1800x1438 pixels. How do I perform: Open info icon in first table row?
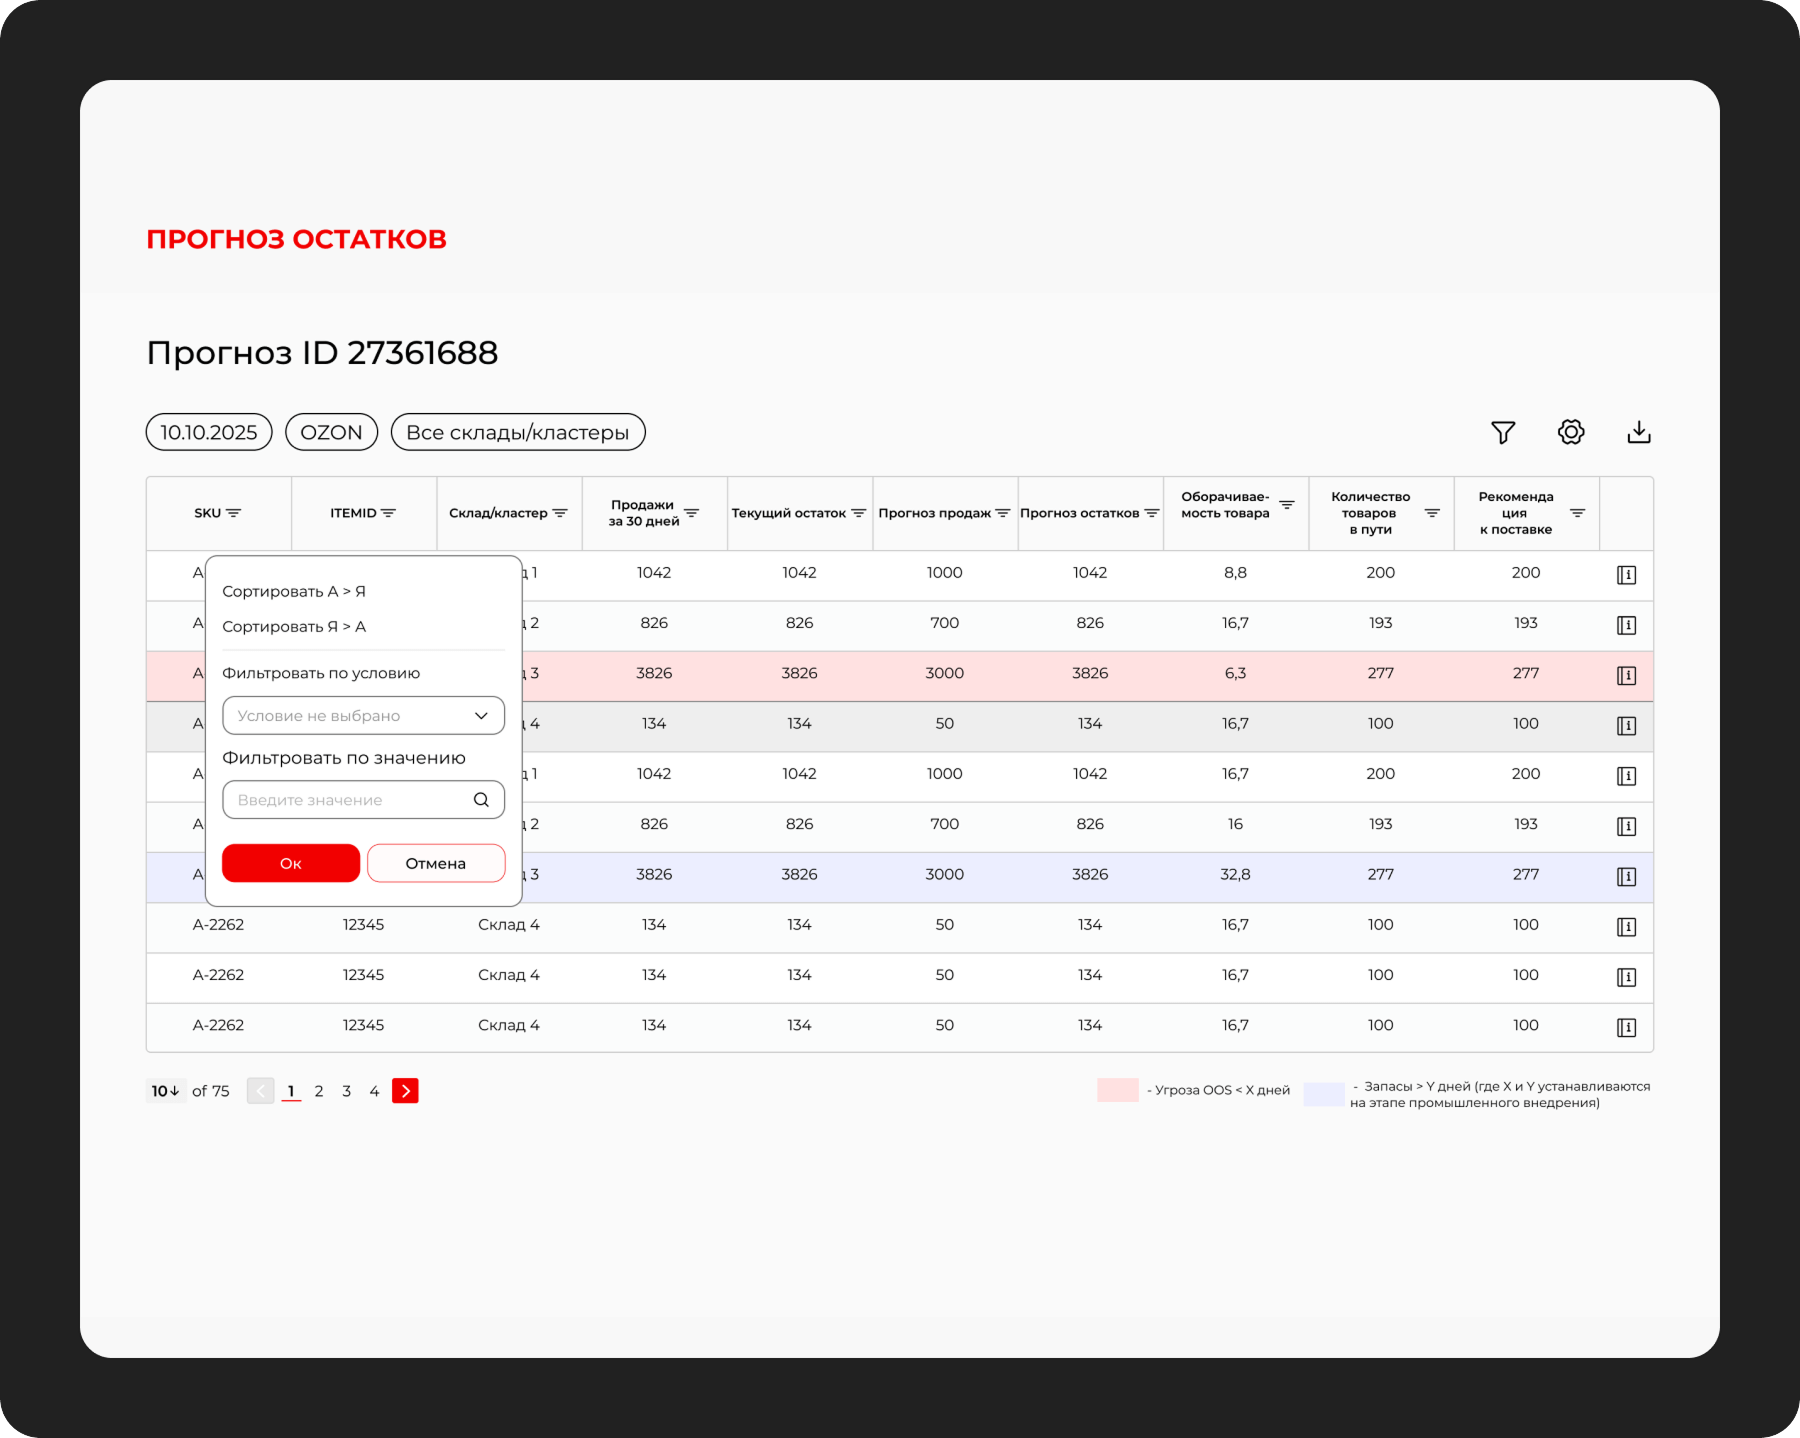pos(1626,575)
